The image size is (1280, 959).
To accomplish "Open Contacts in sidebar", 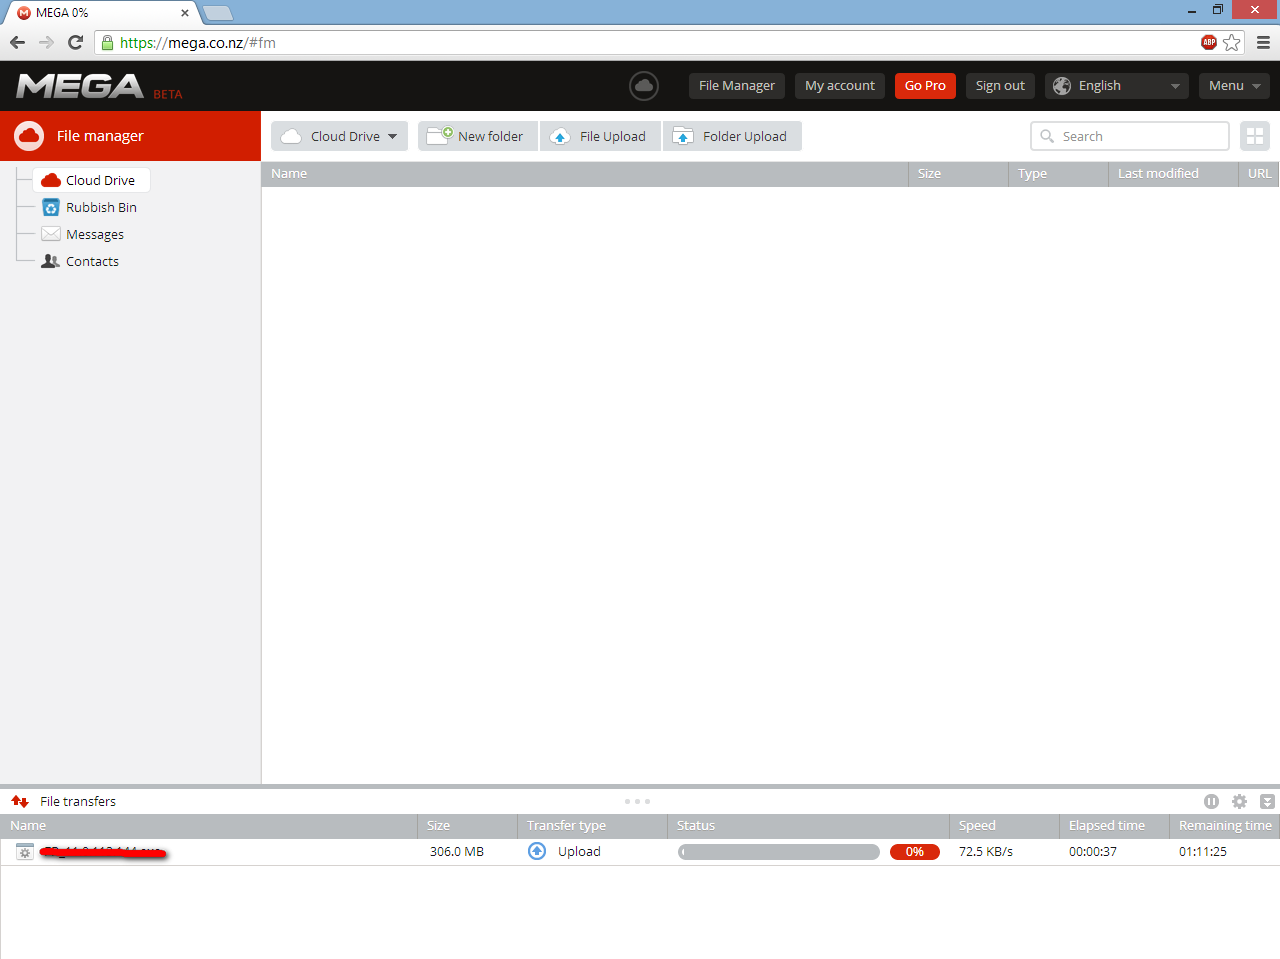I will (92, 261).
